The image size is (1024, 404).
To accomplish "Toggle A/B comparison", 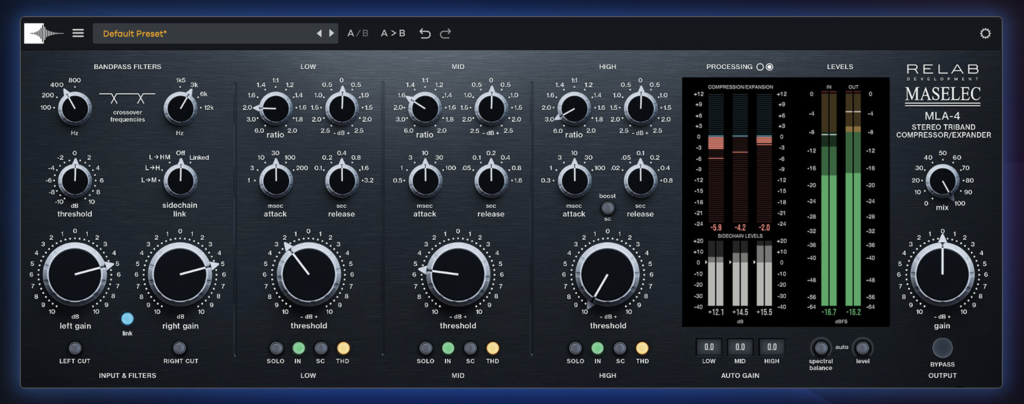I will click(x=357, y=33).
